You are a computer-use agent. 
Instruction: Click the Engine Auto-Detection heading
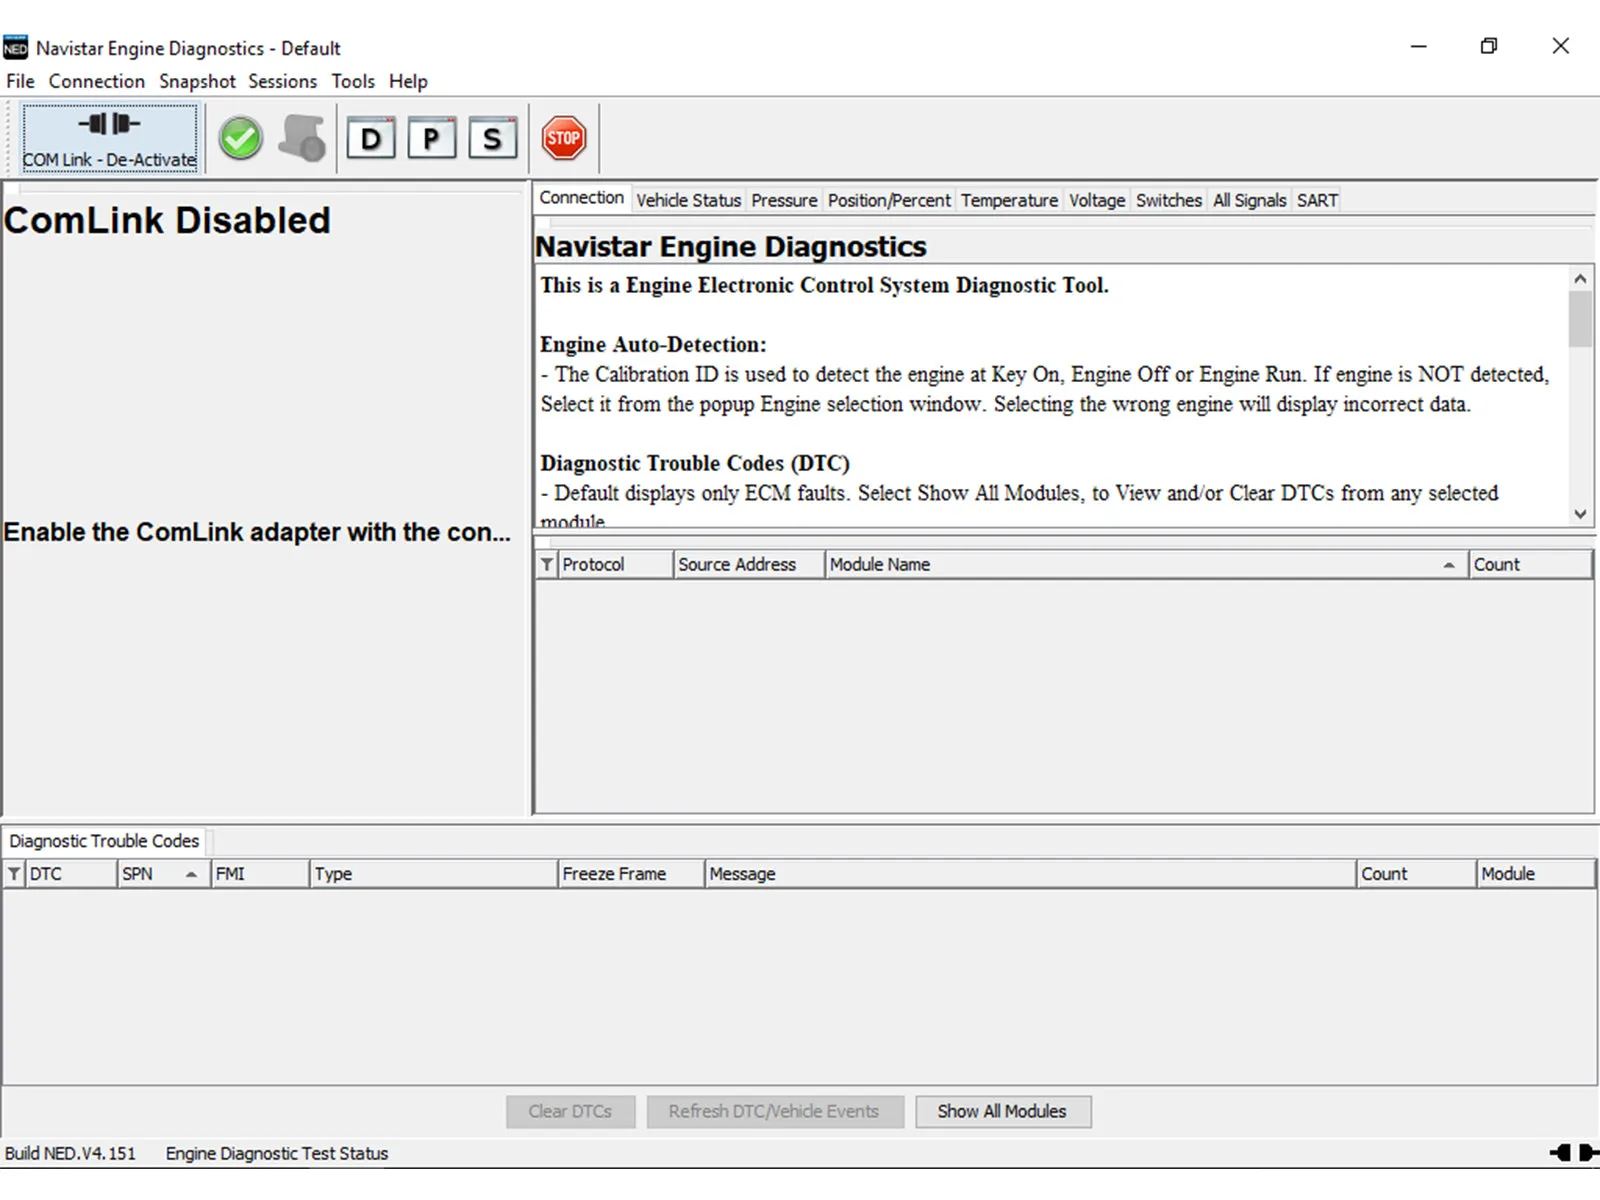tap(653, 344)
